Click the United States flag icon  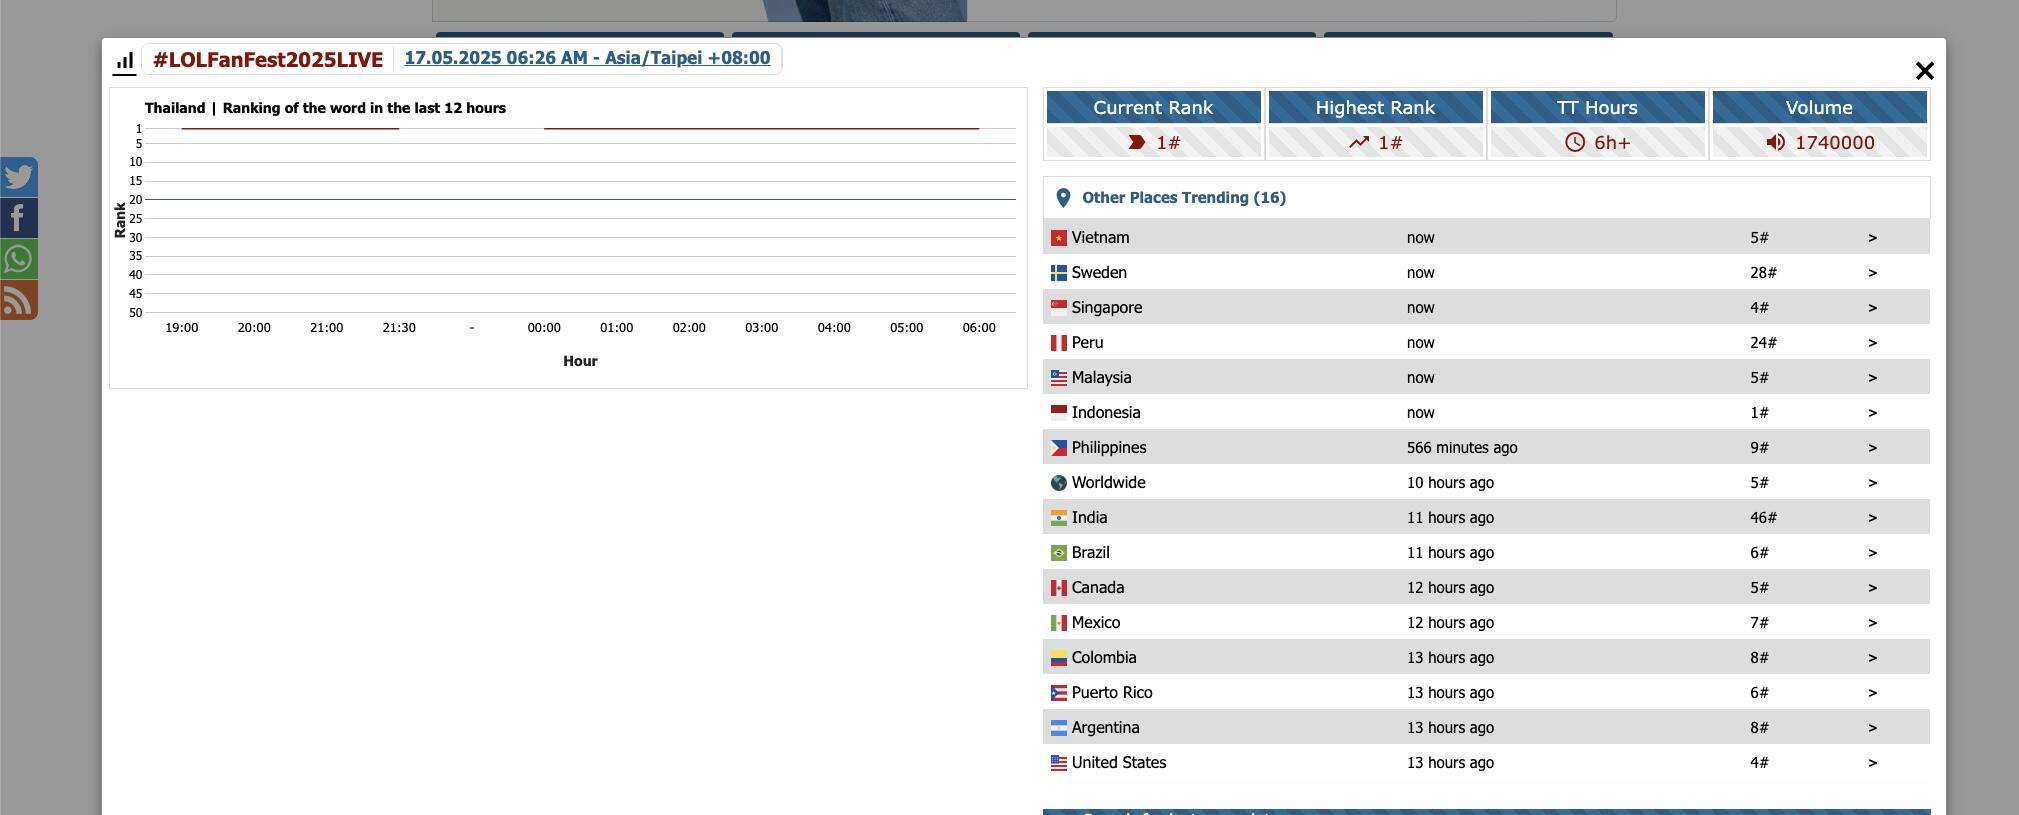(1059, 763)
